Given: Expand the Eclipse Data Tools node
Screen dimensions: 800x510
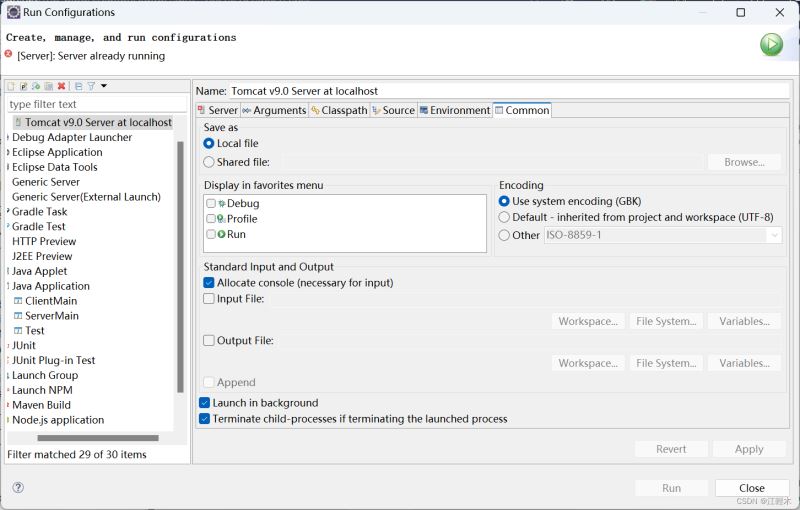Looking at the screenshot, I should [x=8, y=167].
